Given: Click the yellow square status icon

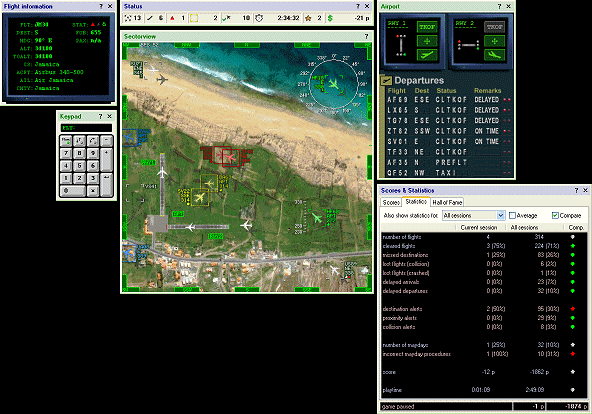Looking at the screenshot, I should (x=194, y=18).
